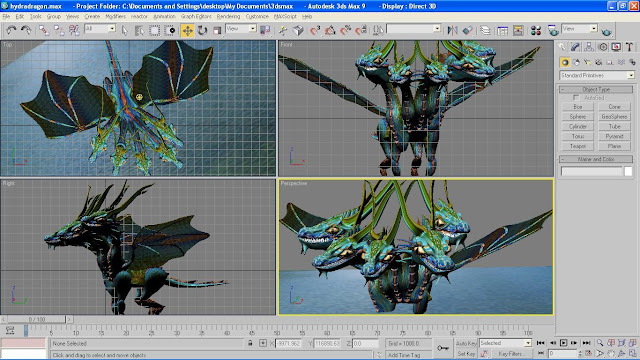Switch to the Utilities hammer tab

(x=629, y=47)
